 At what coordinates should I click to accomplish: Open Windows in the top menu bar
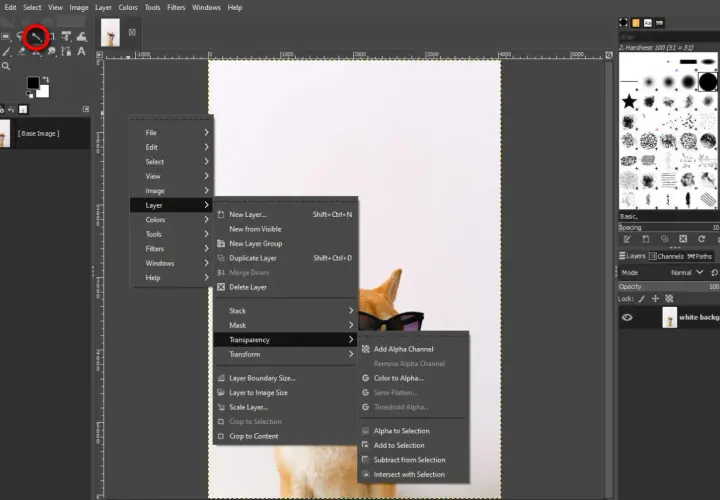(206, 7)
